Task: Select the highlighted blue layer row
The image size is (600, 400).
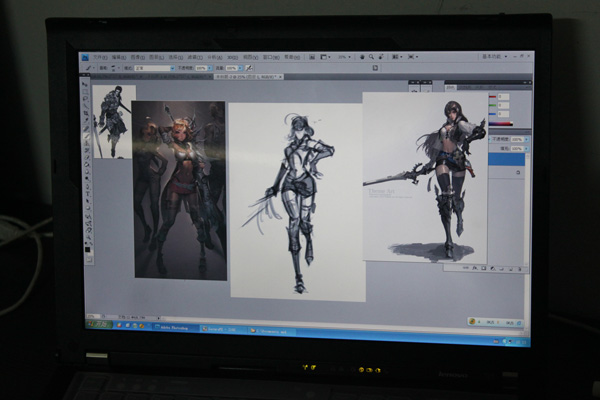Action: [x=507, y=160]
